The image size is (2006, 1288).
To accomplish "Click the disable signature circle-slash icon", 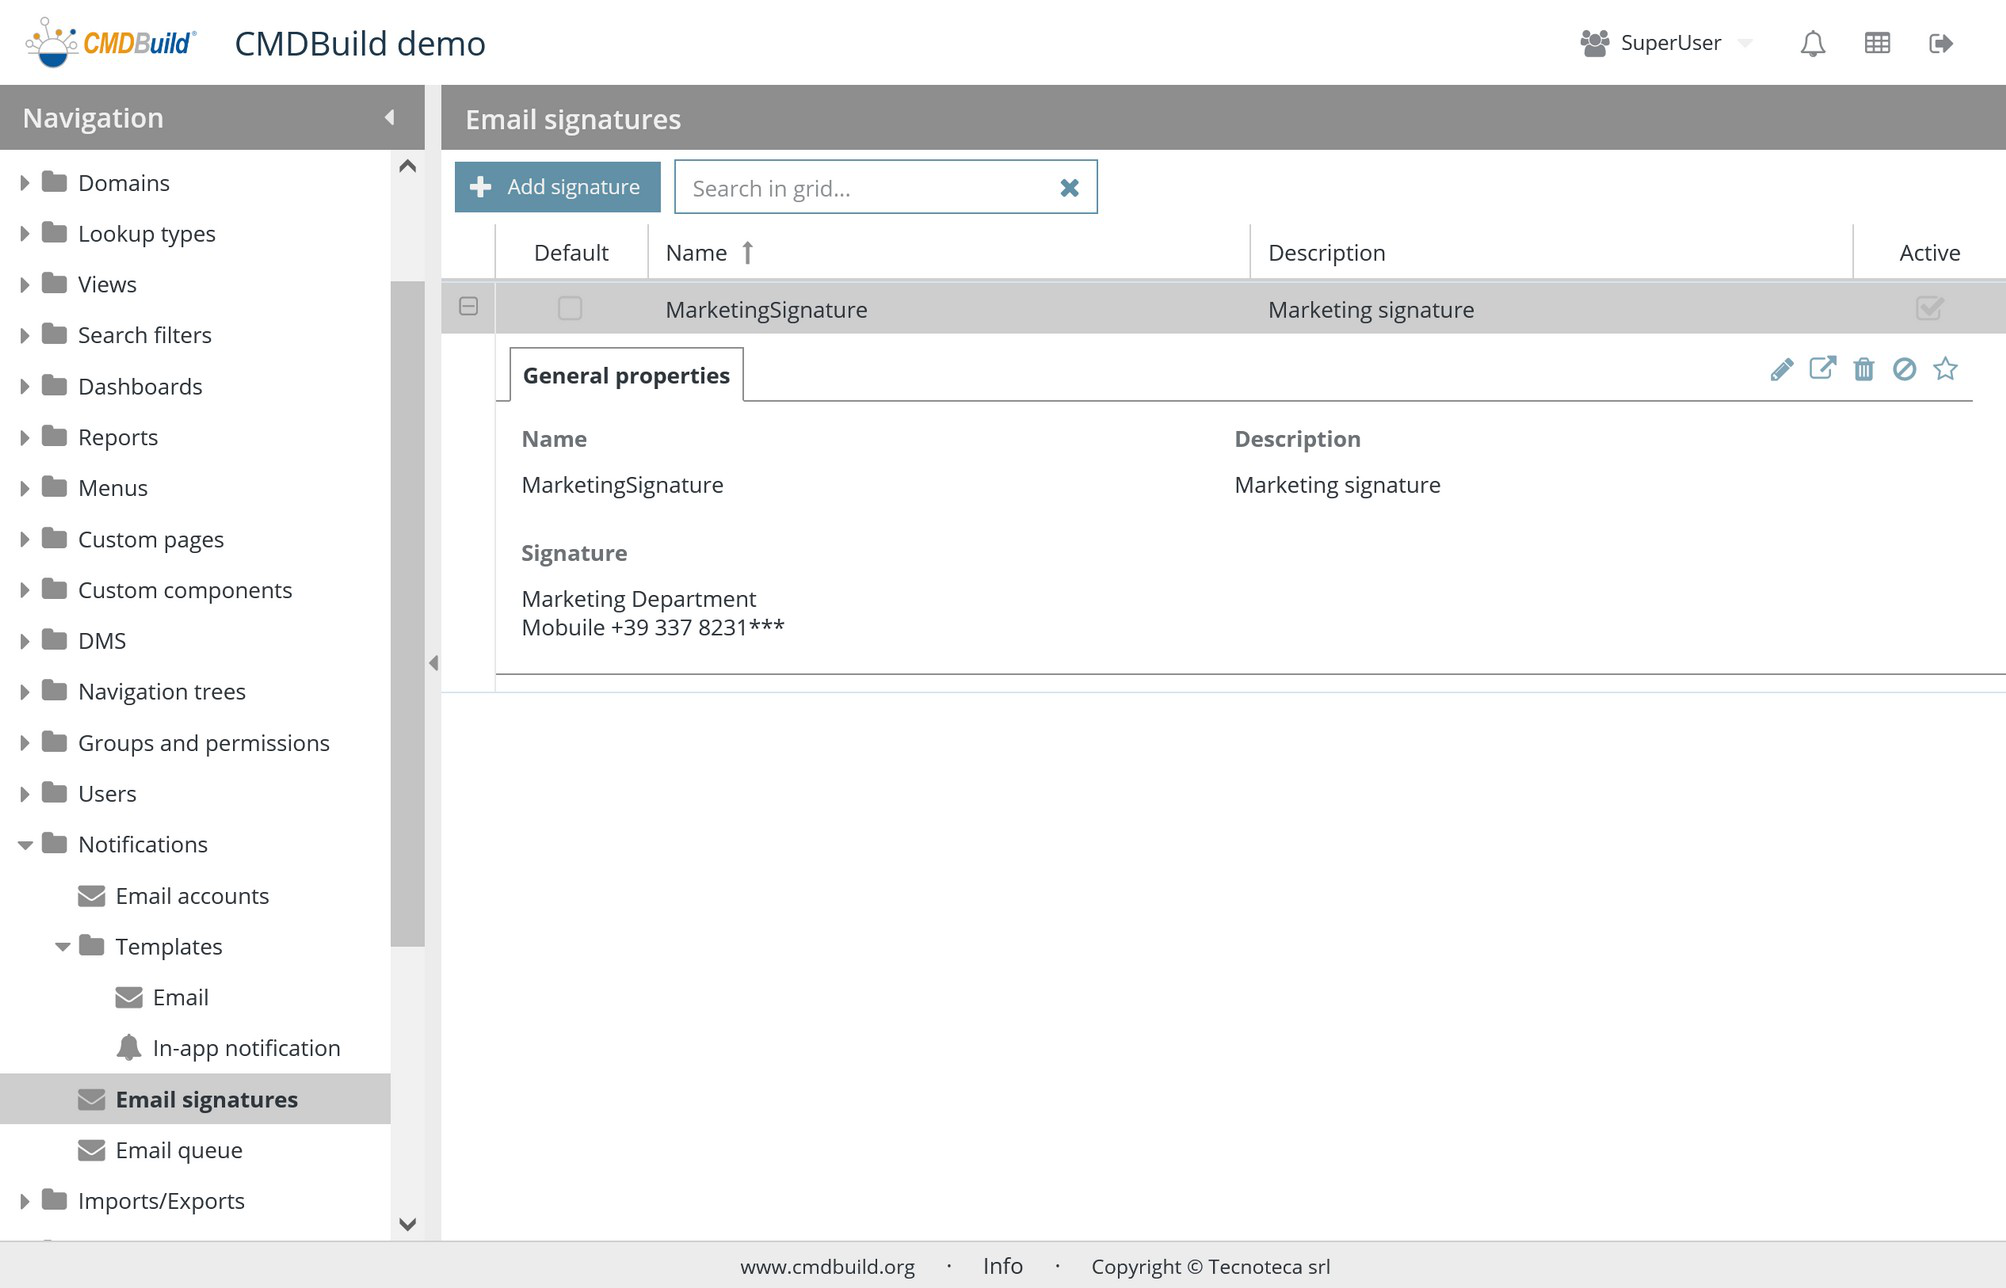I will click(x=1904, y=370).
